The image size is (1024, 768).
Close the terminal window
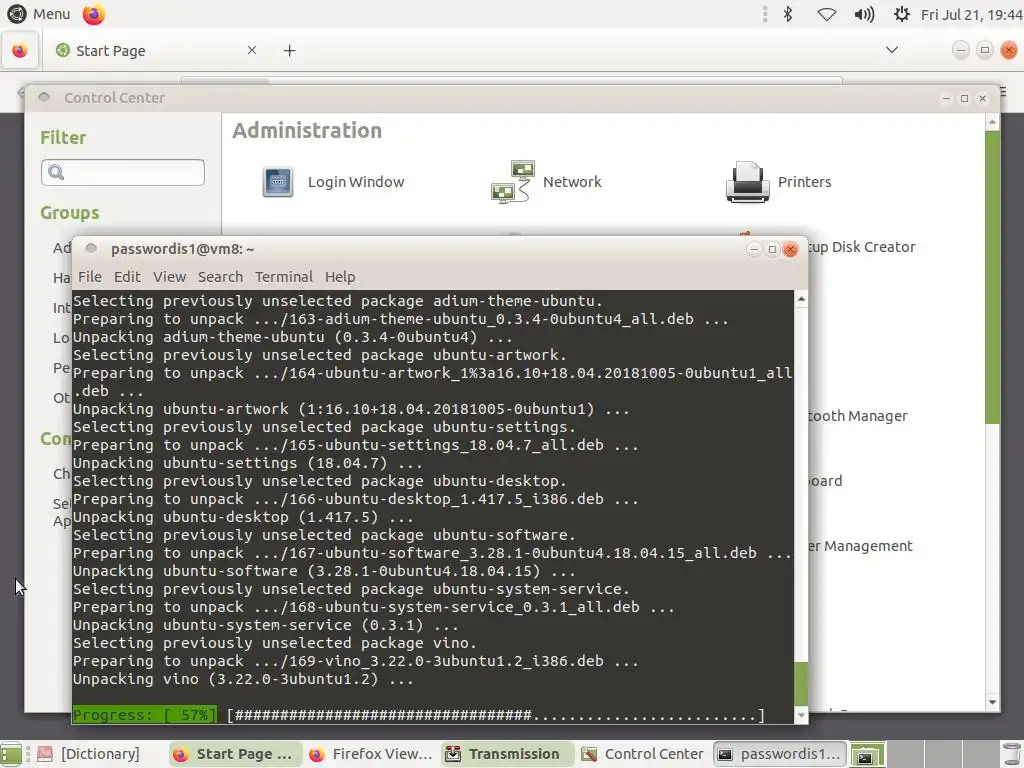pyautogui.click(x=790, y=249)
